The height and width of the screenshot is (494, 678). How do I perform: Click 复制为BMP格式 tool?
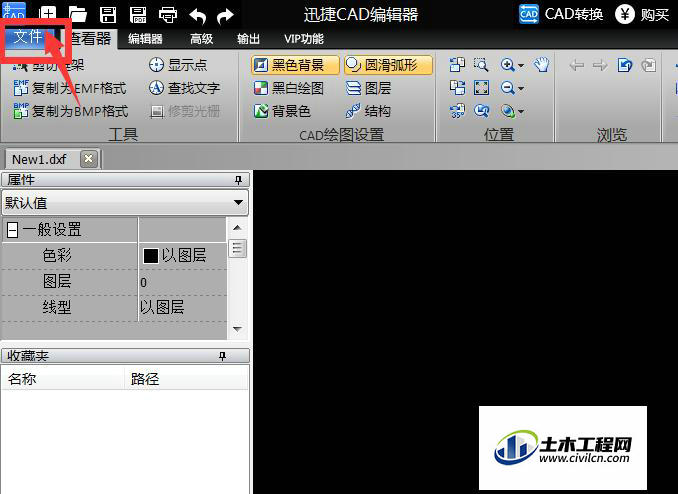pos(71,111)
